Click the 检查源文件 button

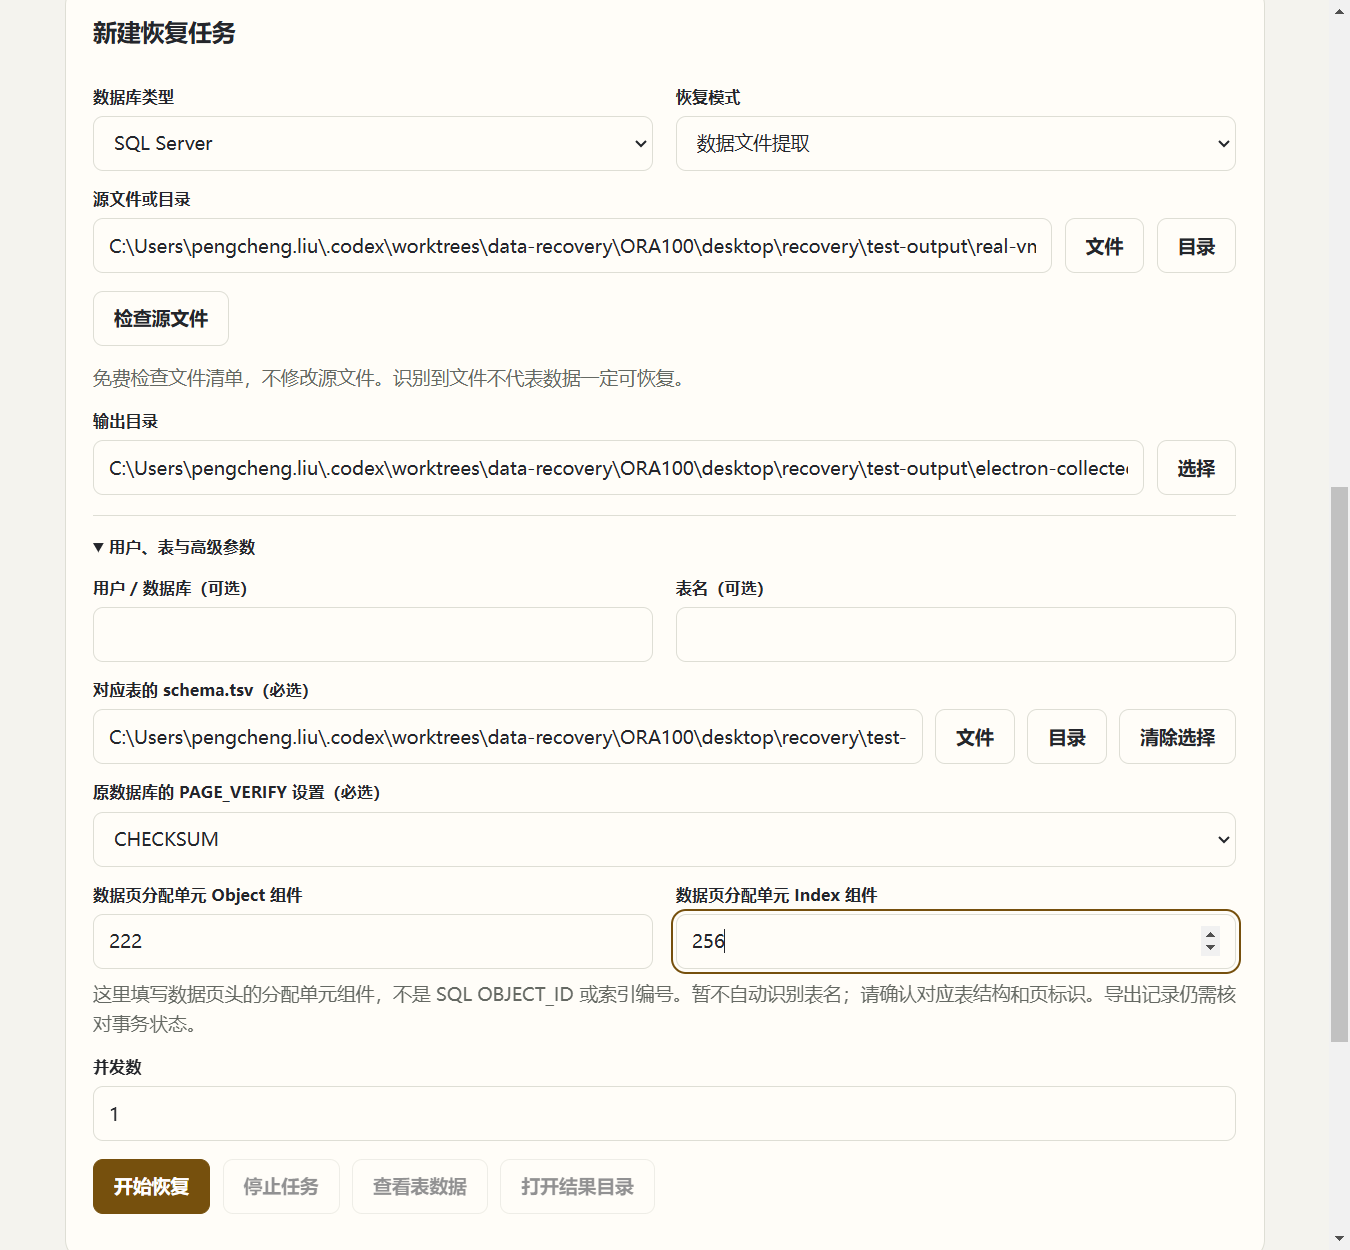[x=160, y=318]
